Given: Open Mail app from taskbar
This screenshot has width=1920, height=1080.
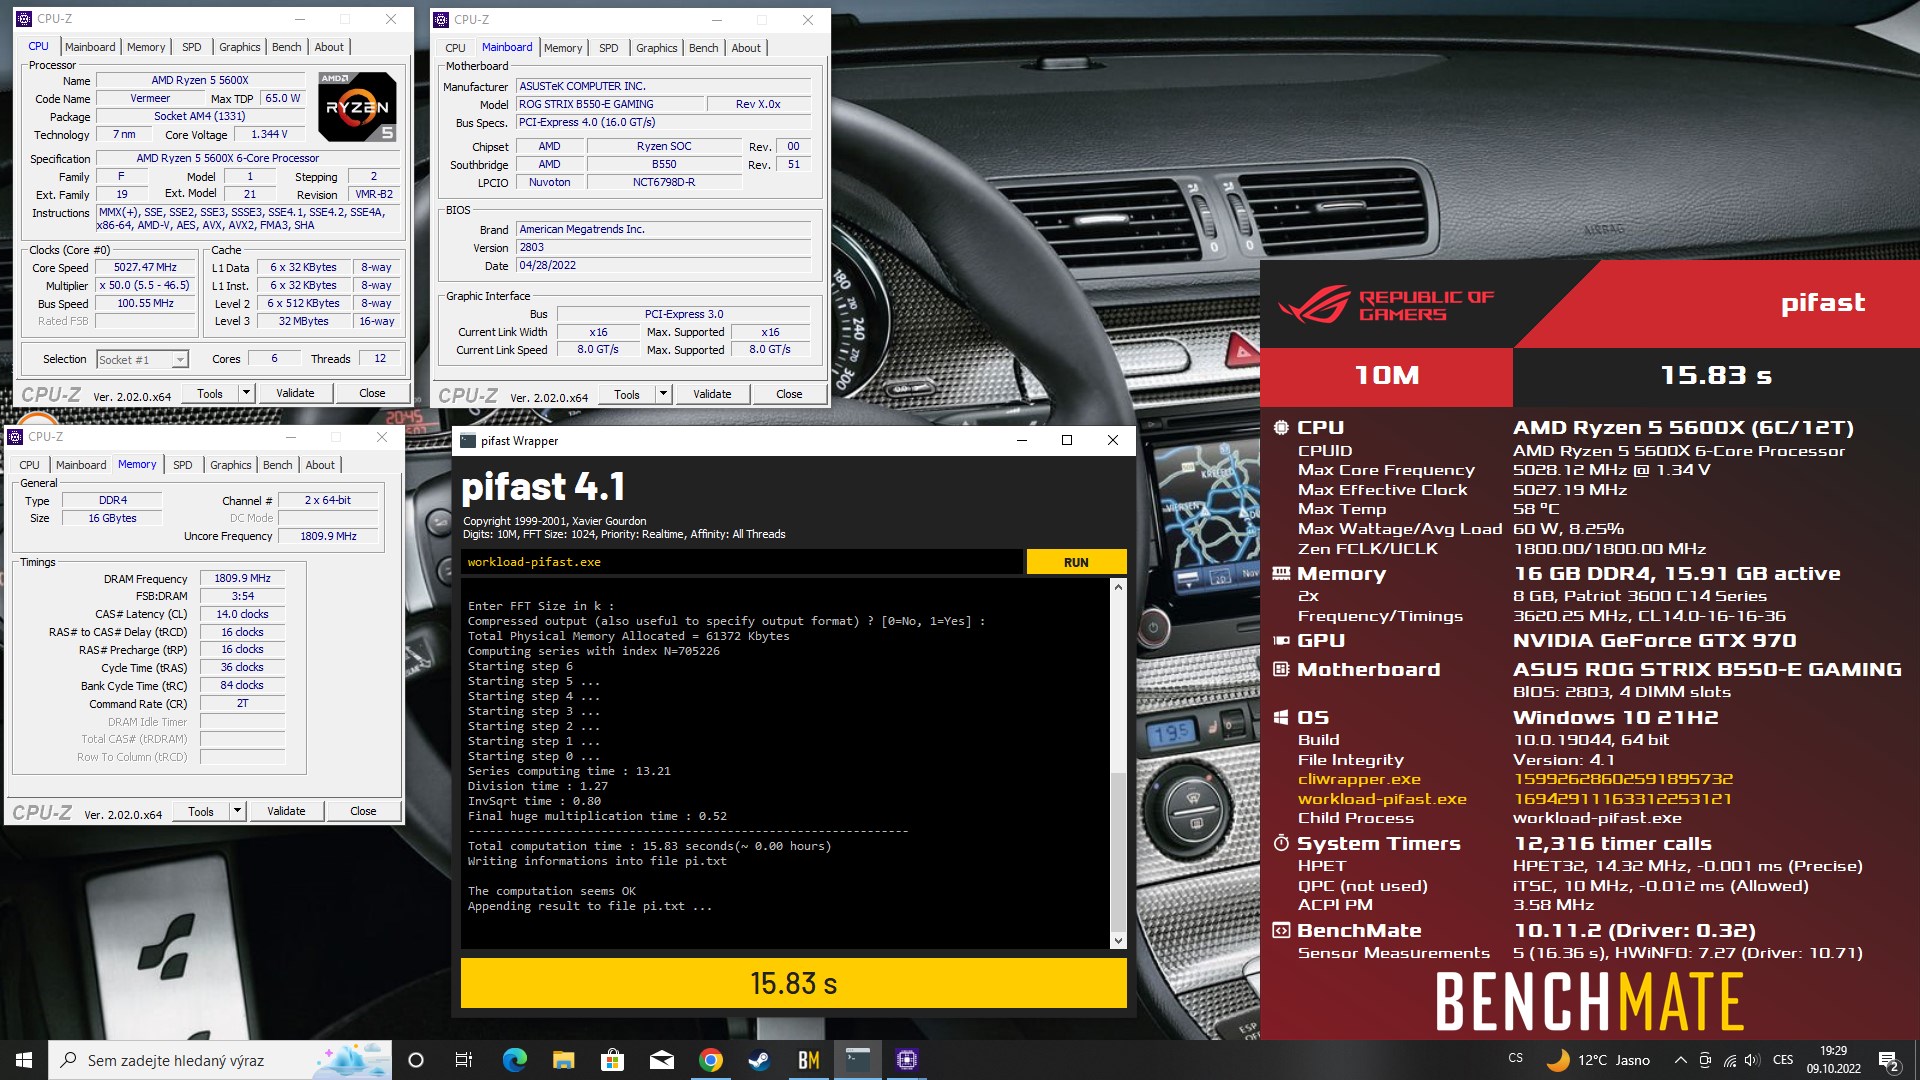Looking at the screenshot, I should pyautogui.click(x=661, y=1060).
